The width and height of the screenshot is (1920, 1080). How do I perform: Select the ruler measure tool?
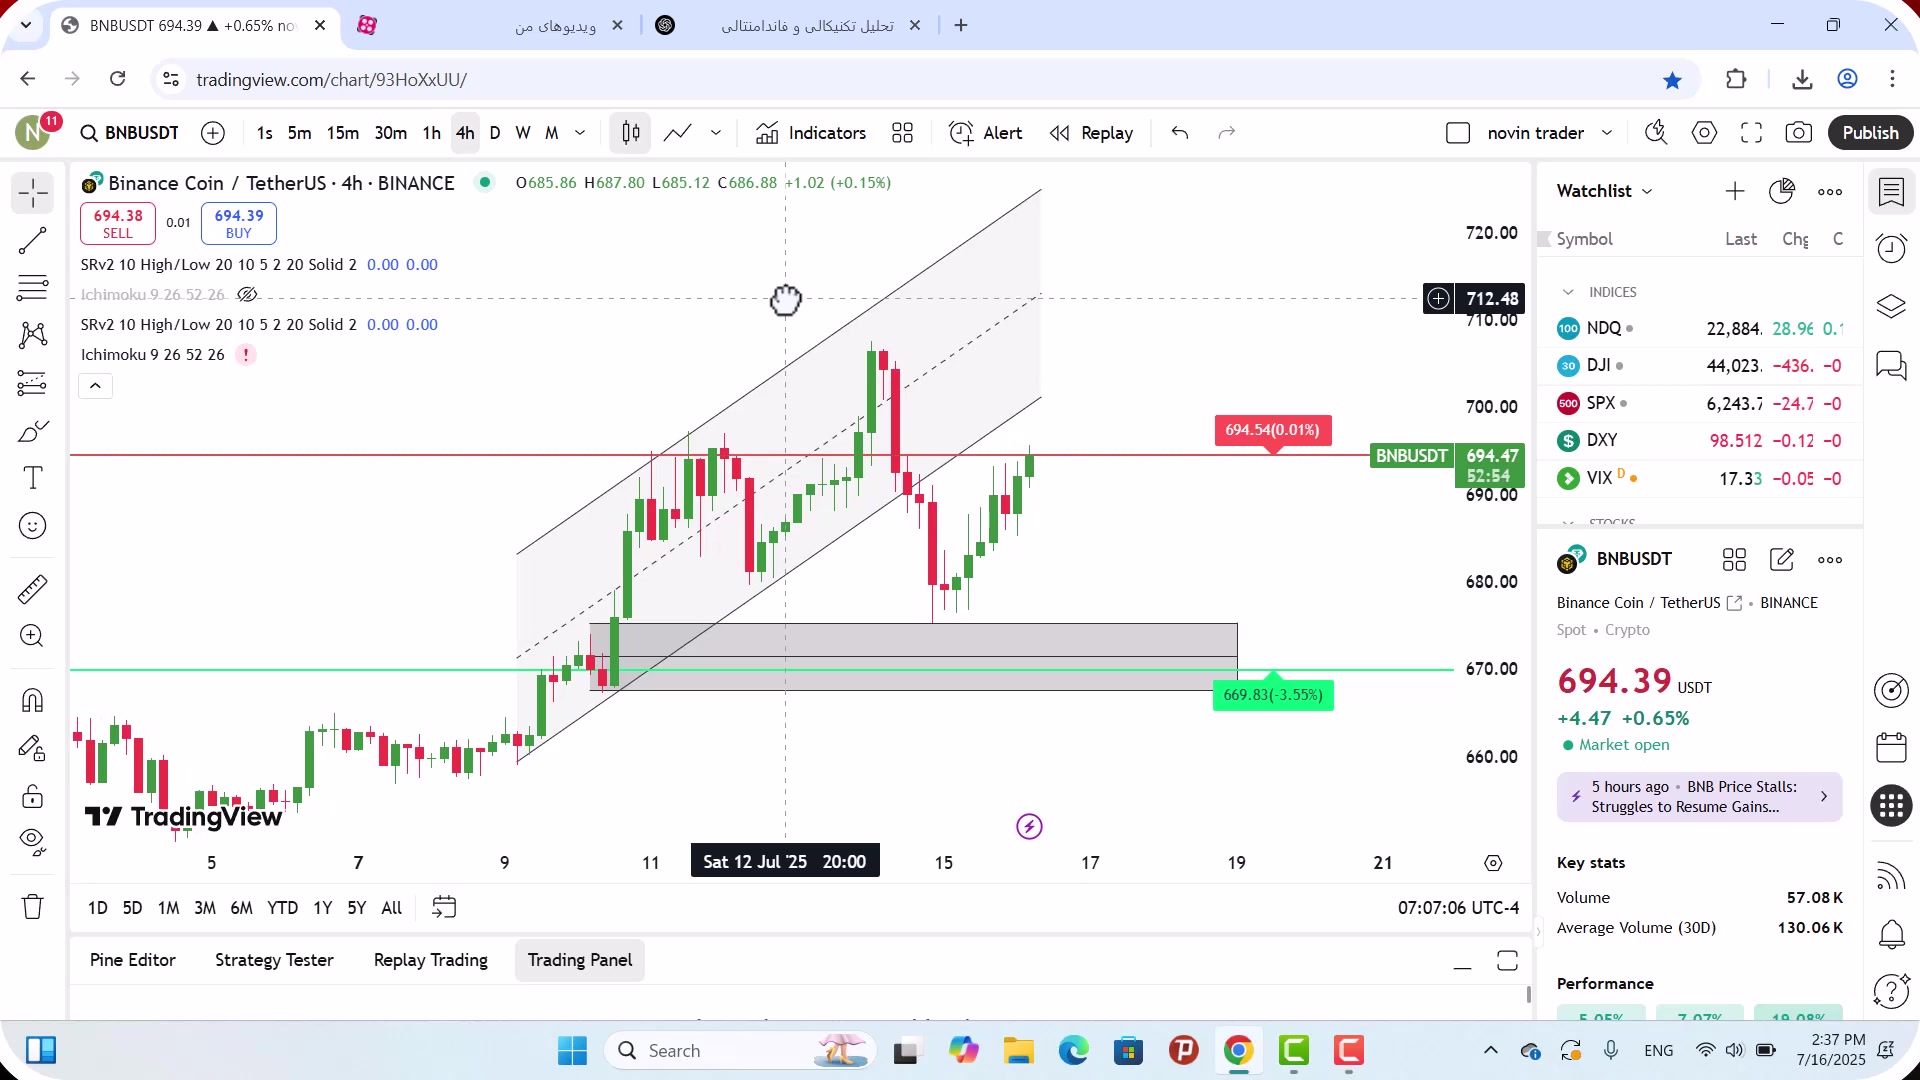point(32,589)
